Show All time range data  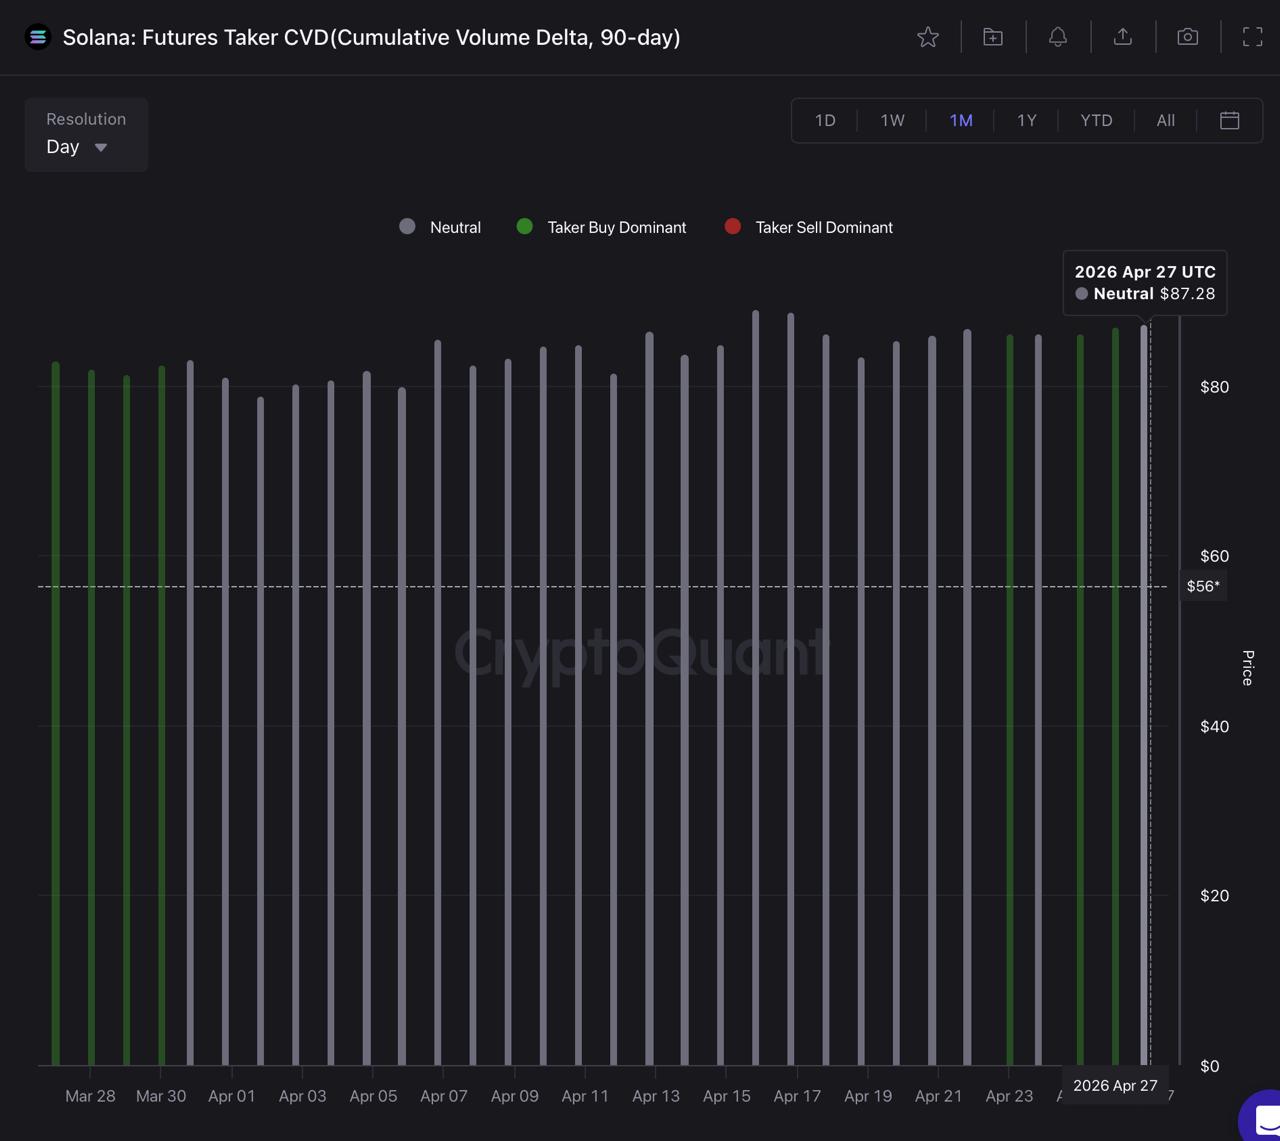point(1165,120)
